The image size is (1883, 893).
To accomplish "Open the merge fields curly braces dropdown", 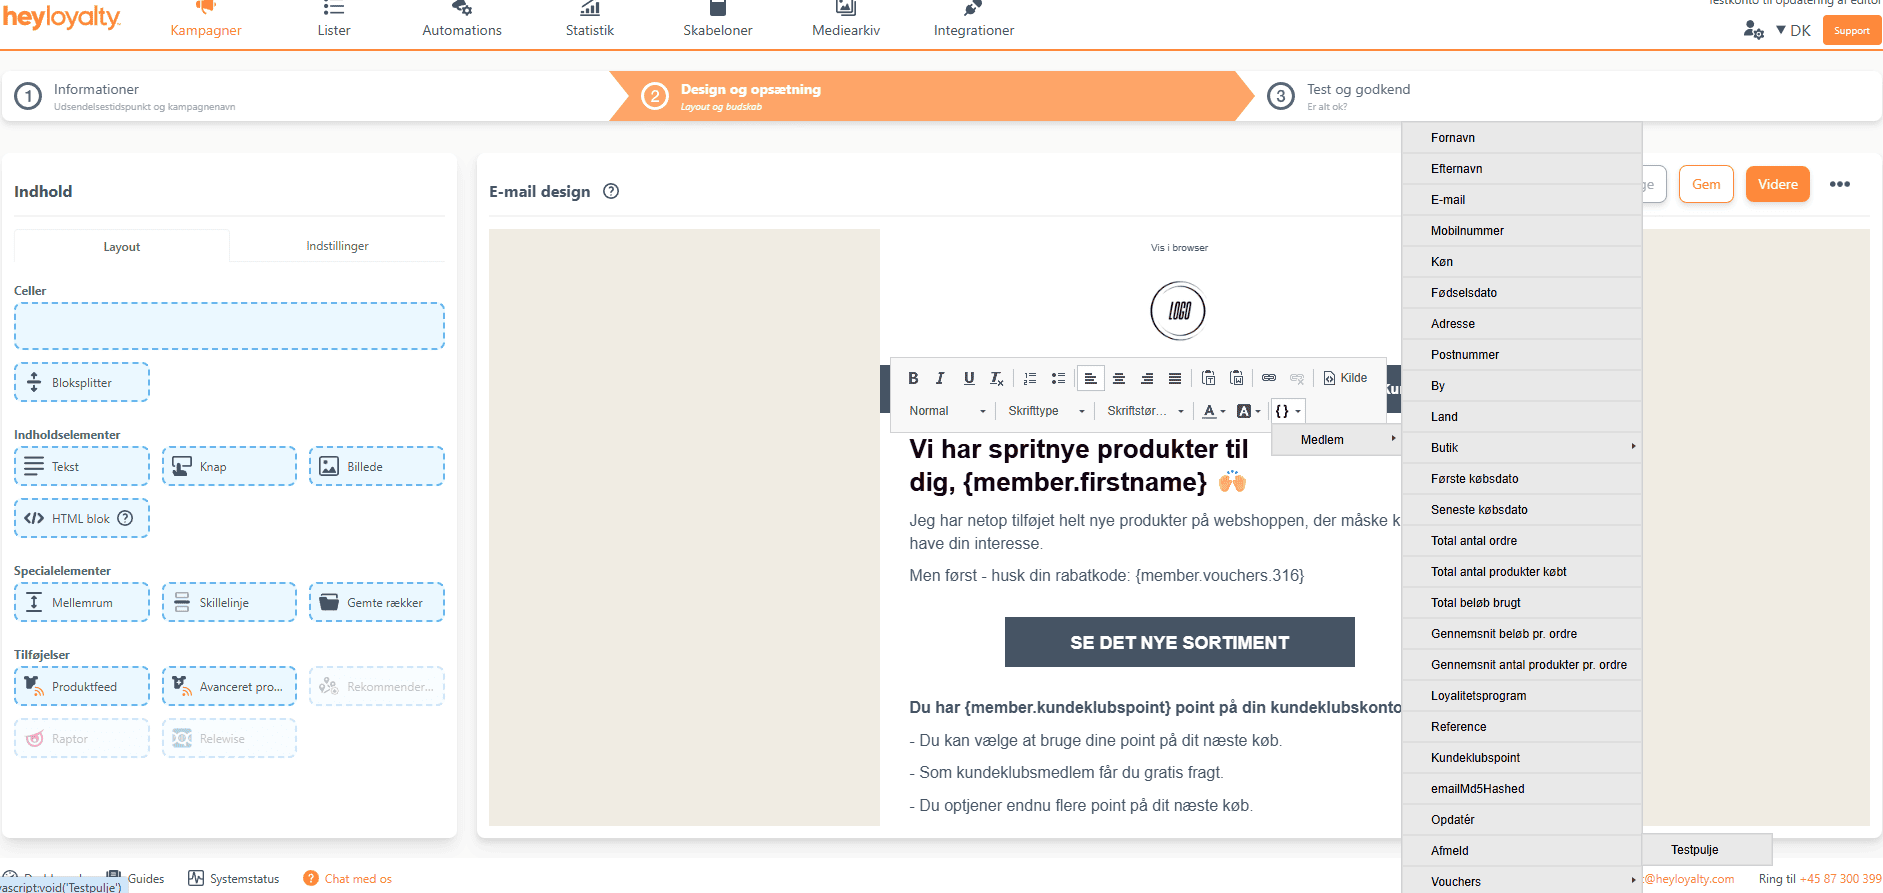I will pyautogui.click(x=1288, y=411).
